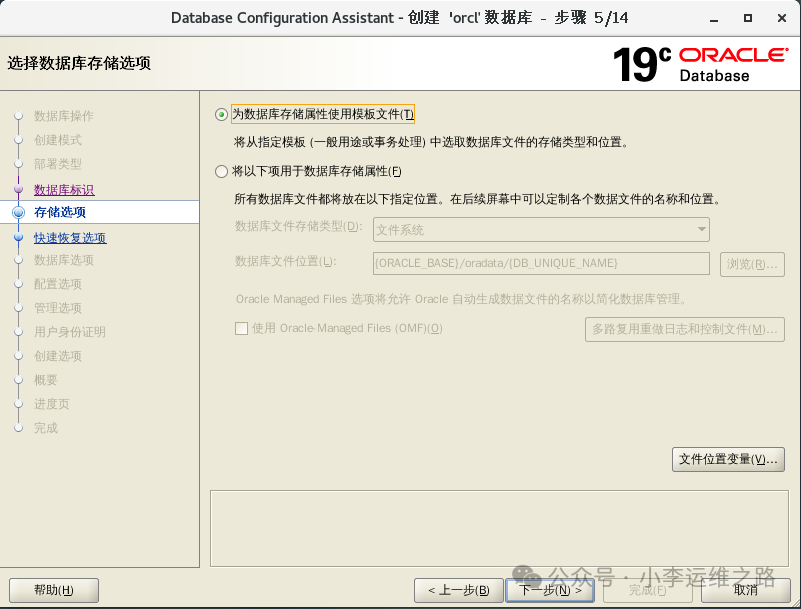Open the 文件位置变量(V)... button
Viewport: 801px width, 609px height.
coord(728,459)
